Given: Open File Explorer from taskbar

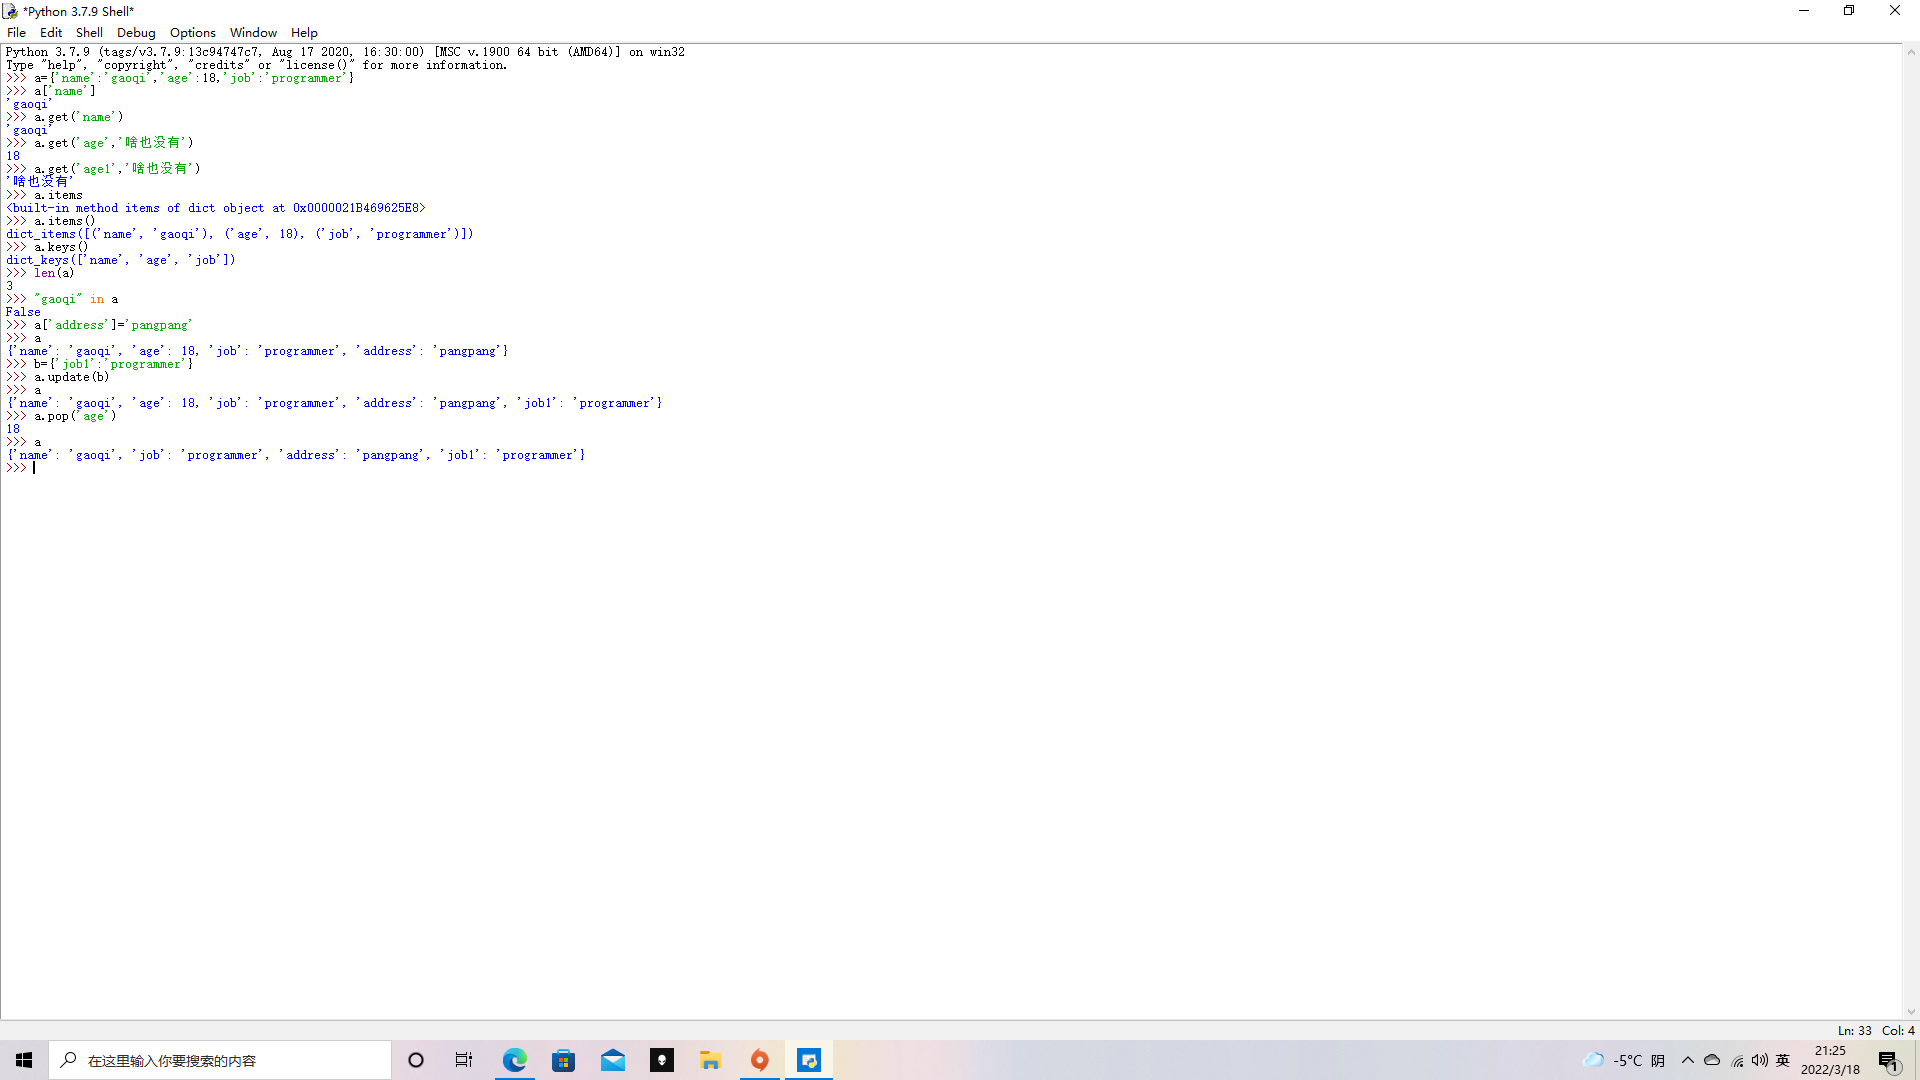Looking at the screenshot, I should coord(710,1060).
